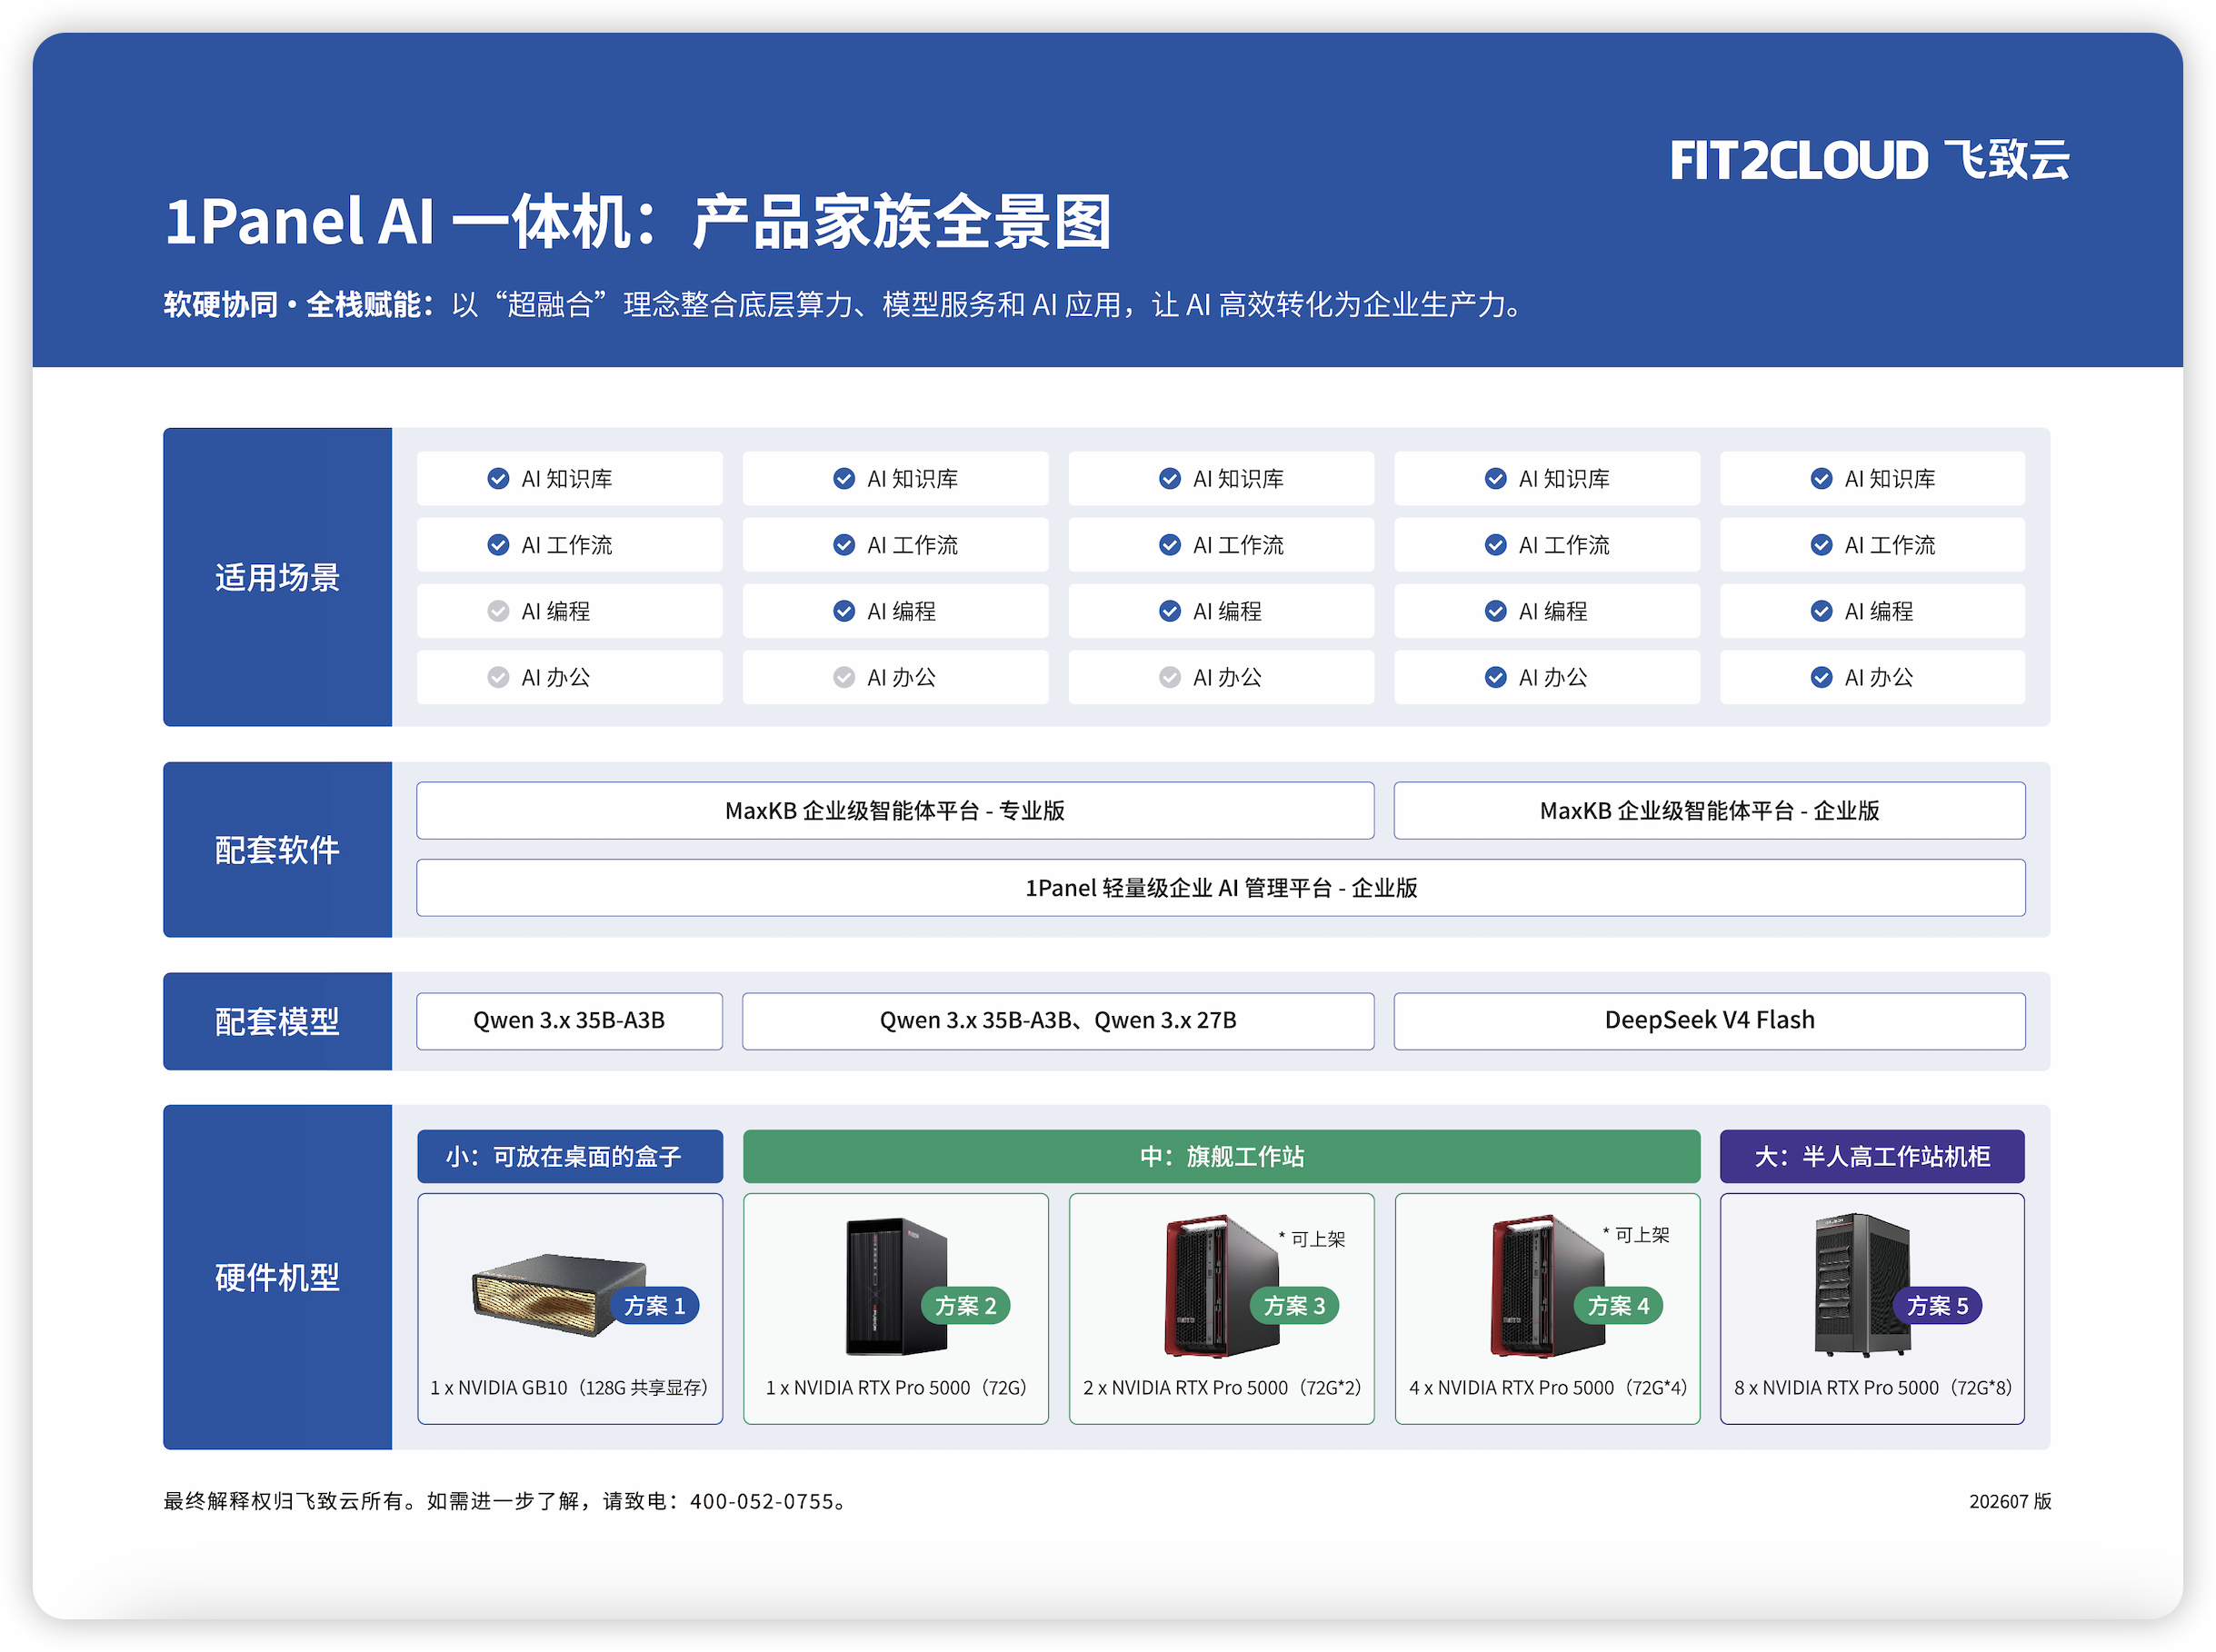Click the 大：半人高工作站机柜 header
This screenshot has height=1652, width=2216.
[x=1872, y=1157]
